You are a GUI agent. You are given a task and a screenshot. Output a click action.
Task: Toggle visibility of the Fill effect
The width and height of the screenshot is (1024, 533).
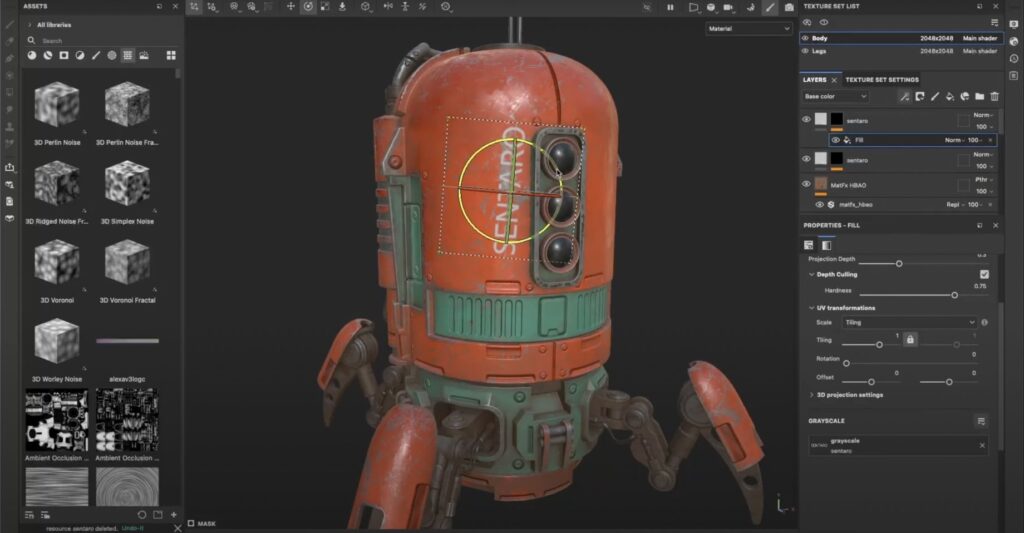pos(835,140)
